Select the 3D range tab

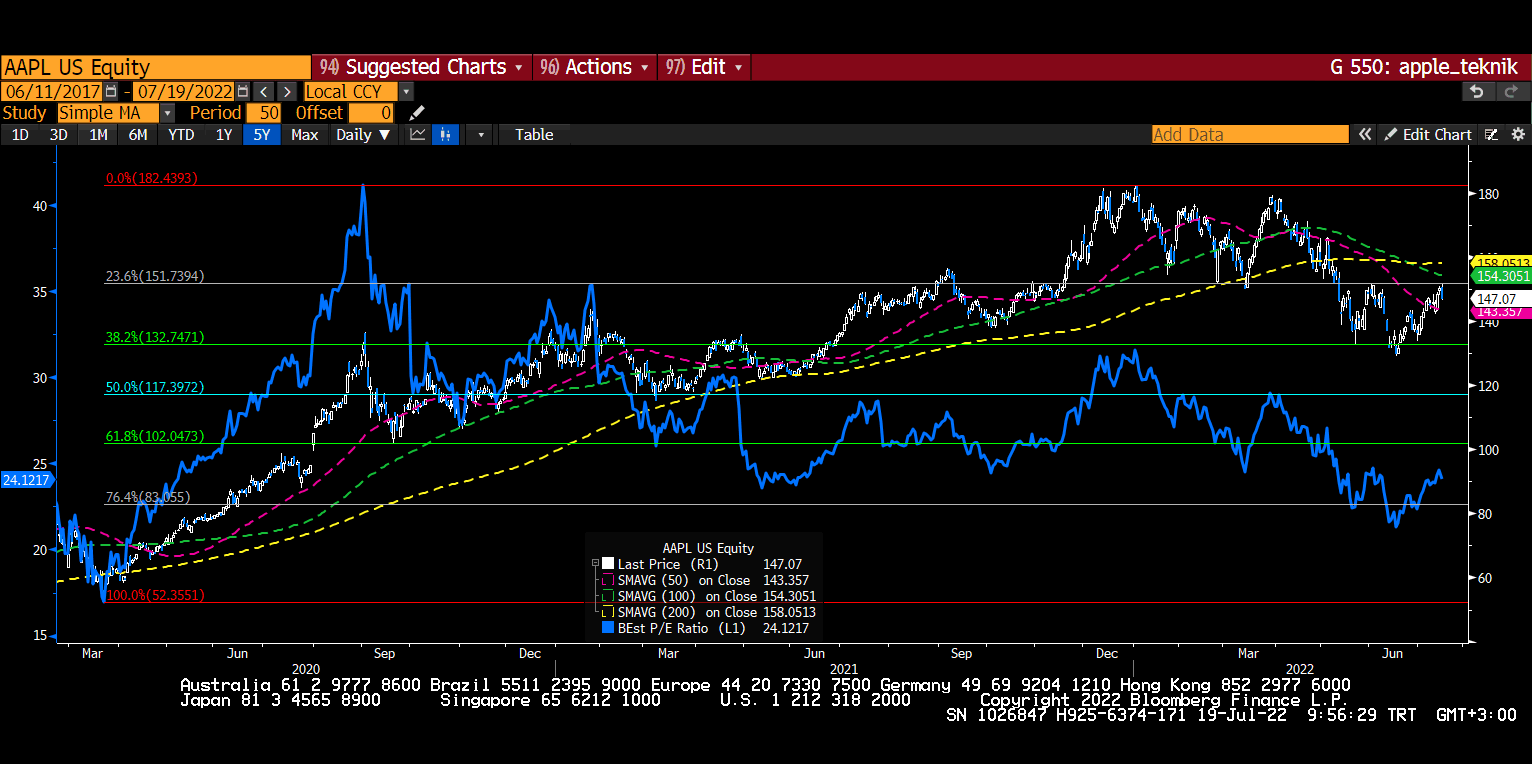coord(59,135)
